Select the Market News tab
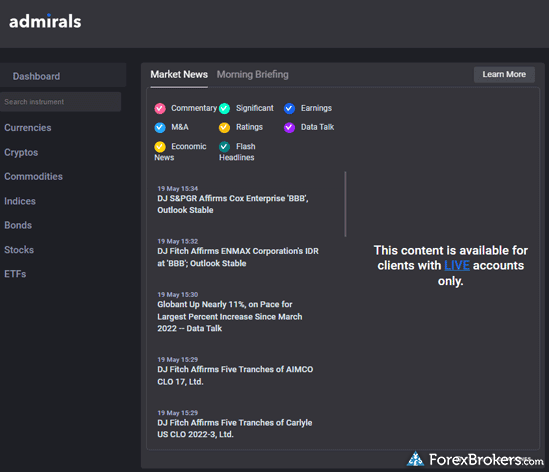Image resolution: width=549 pixels, height=472 pixels. 179,75
